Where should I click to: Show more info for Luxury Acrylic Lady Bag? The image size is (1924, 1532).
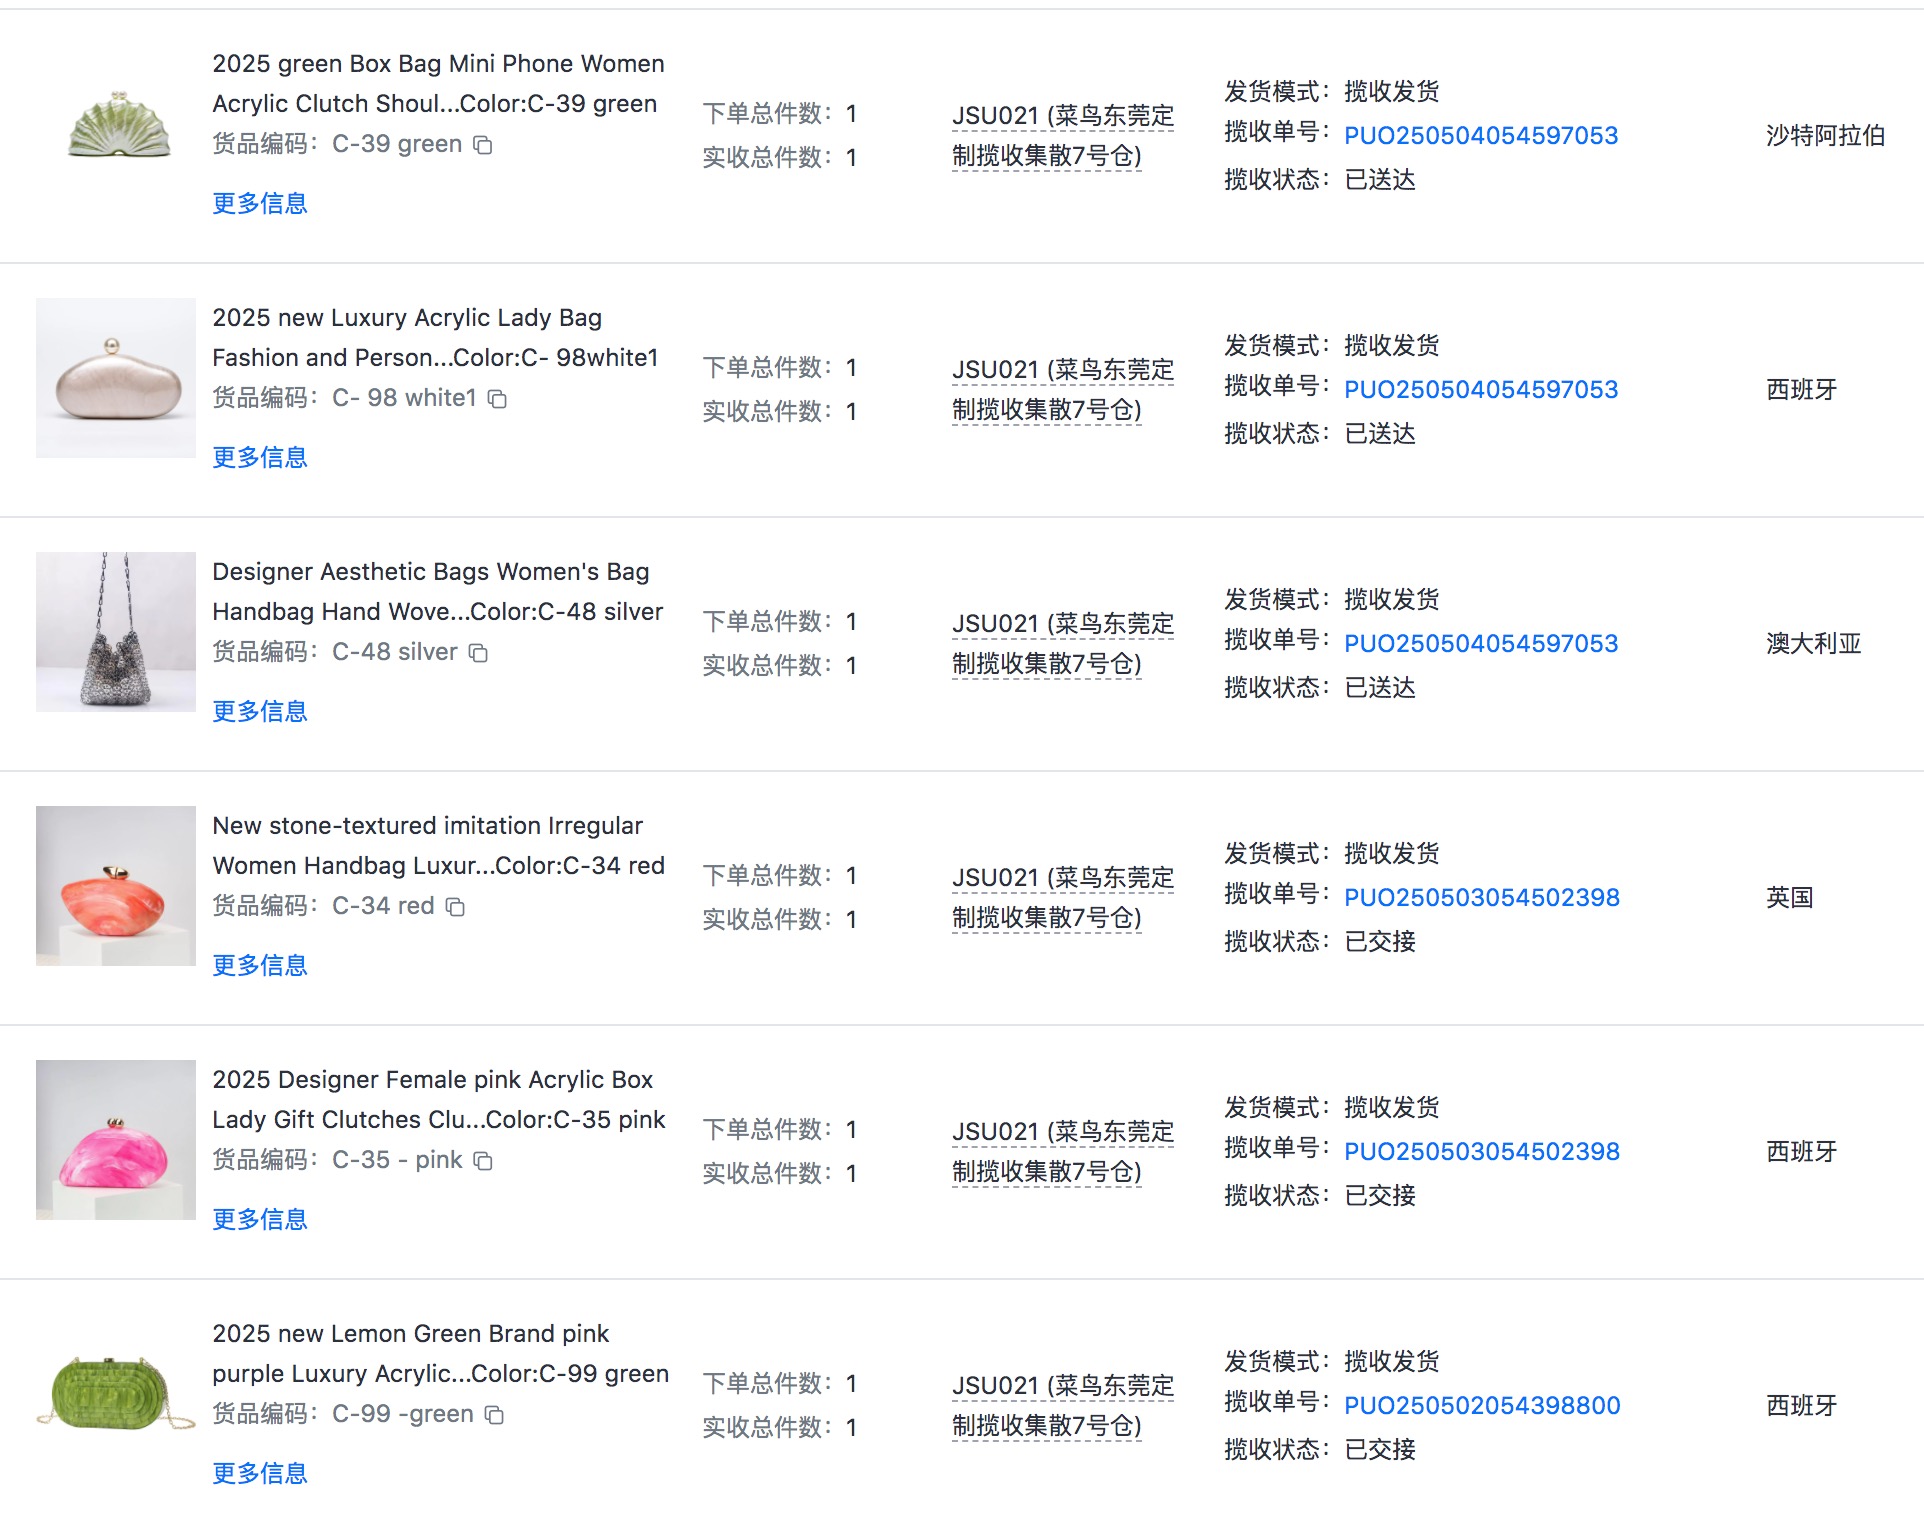point(260,457)
